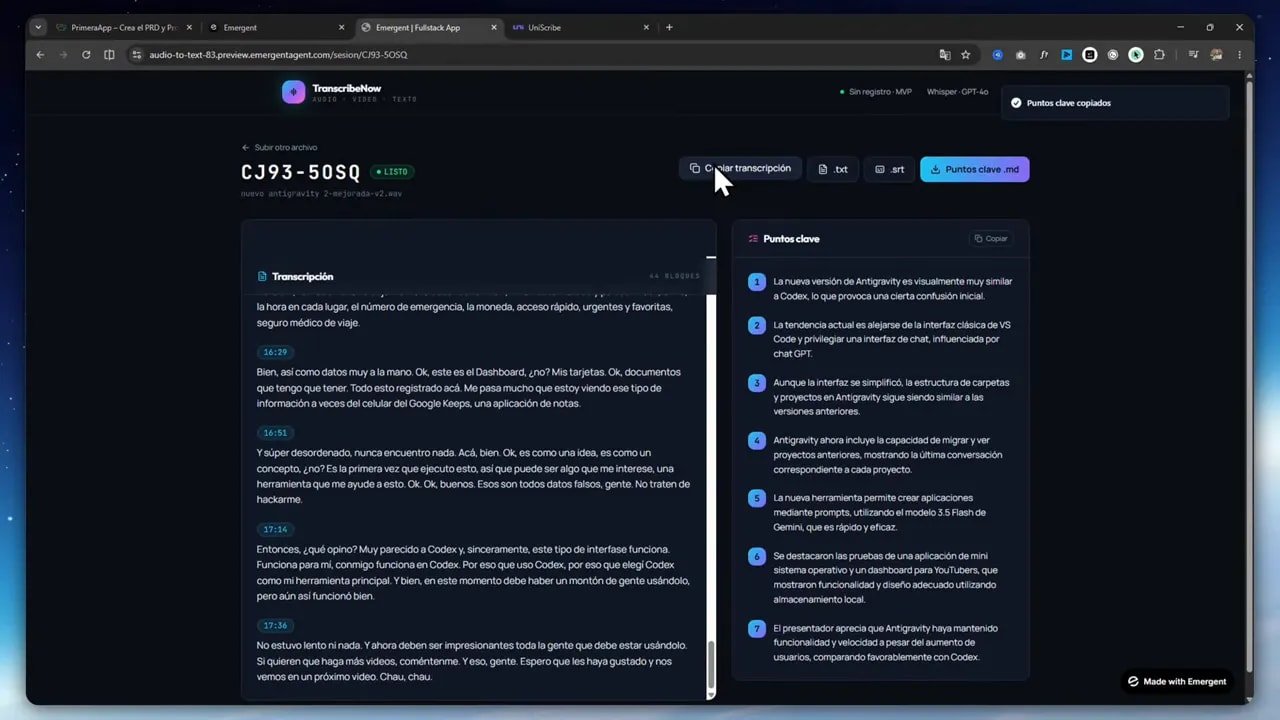
Task: Copy the full transcript with Copiar transcripción
Action: (x=740, y=169)
